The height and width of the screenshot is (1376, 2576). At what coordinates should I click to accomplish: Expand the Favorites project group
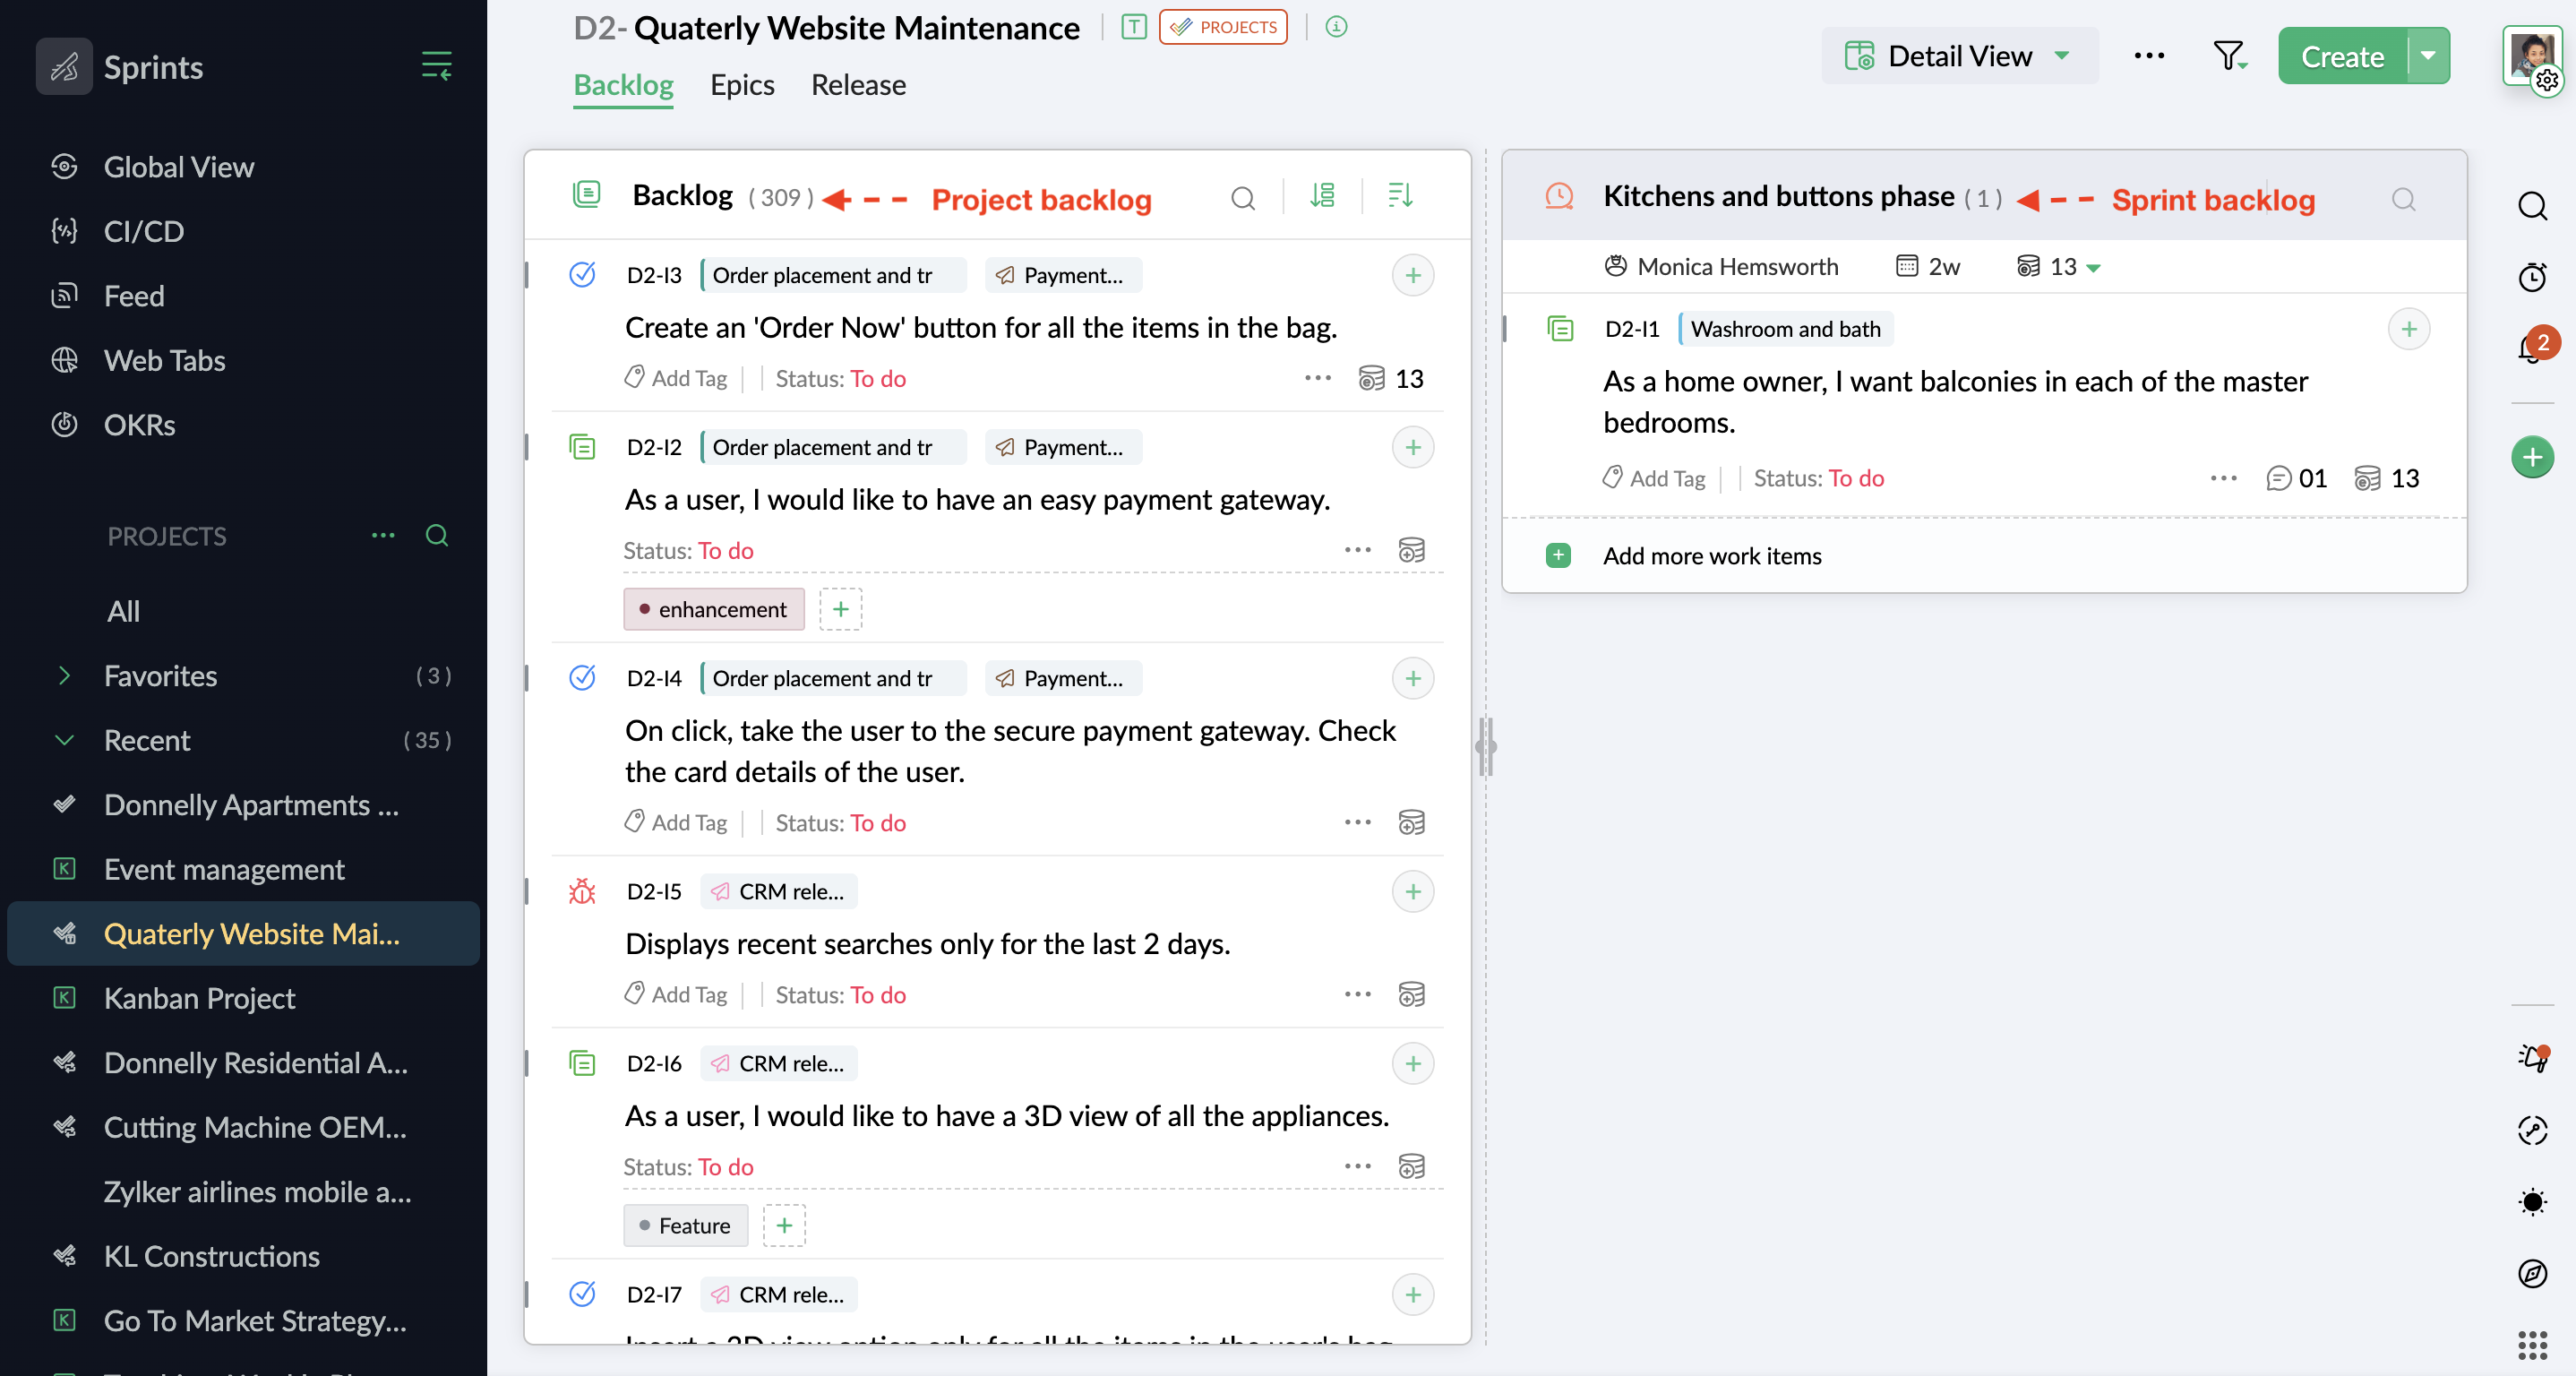tap(64, 676)
